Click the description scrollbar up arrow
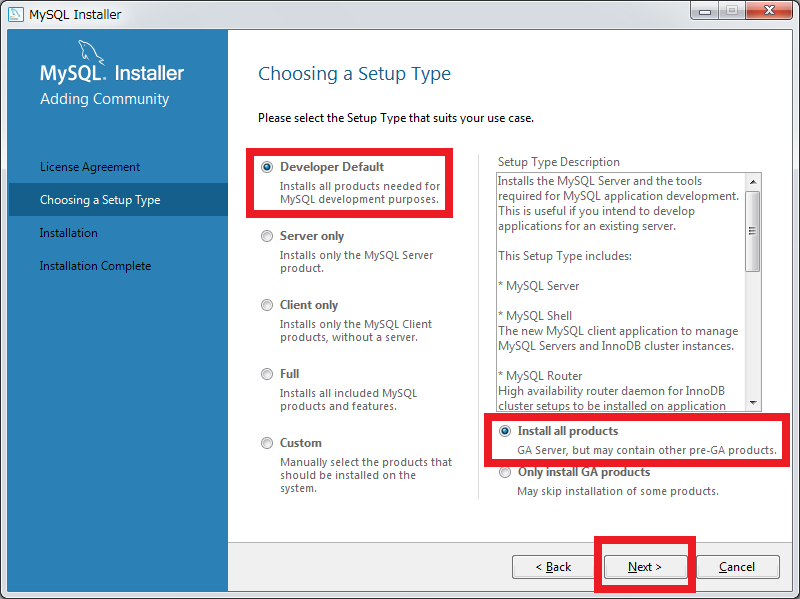 [753, 182]
